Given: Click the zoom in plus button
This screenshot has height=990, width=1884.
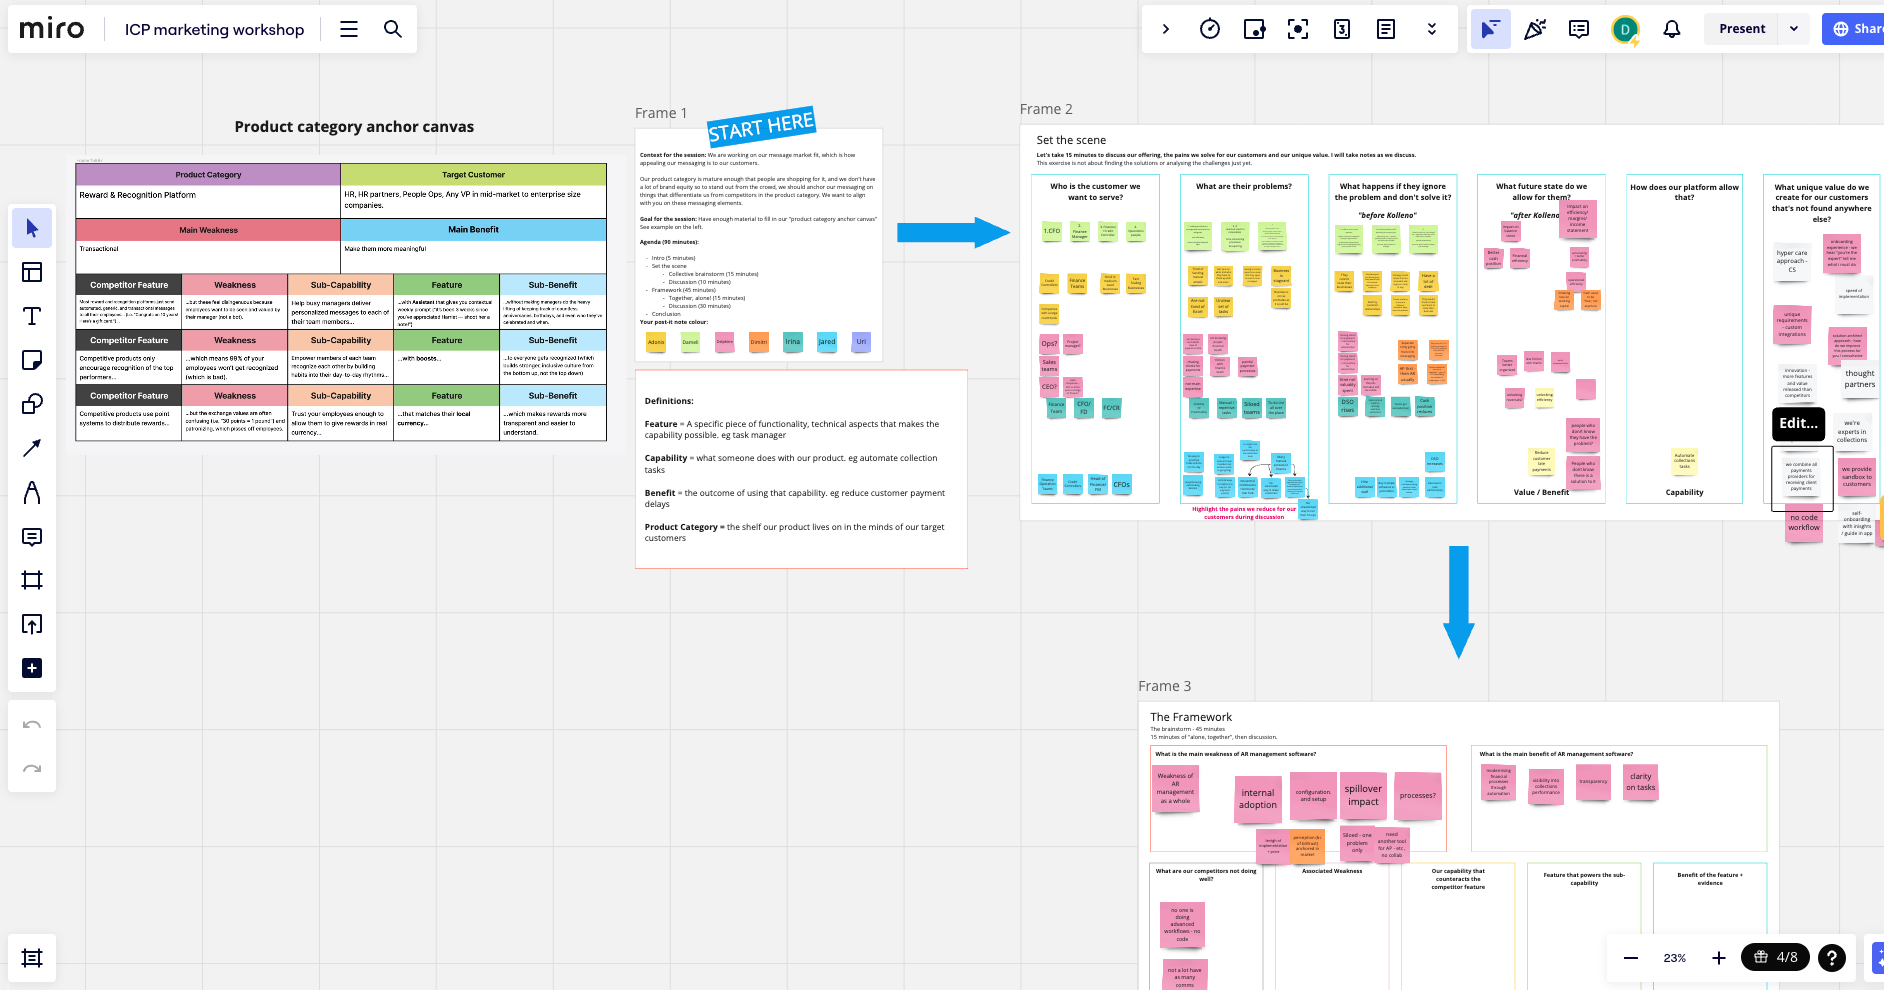Looking at the screenshot, I should coord(1718,958).
